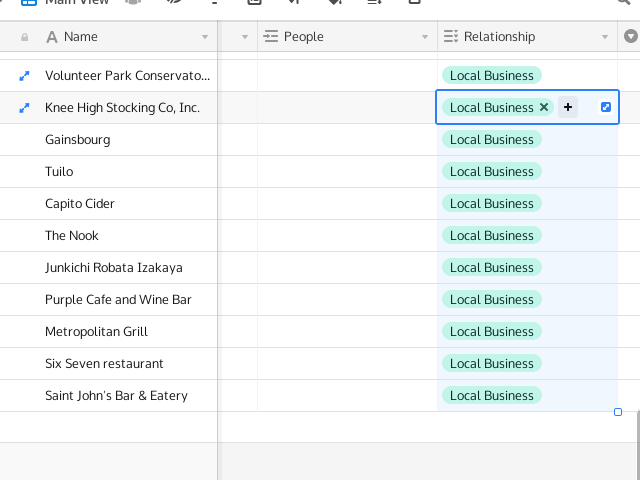
Task: Click the plus button to add an option
Action: [x=568, y=107]
